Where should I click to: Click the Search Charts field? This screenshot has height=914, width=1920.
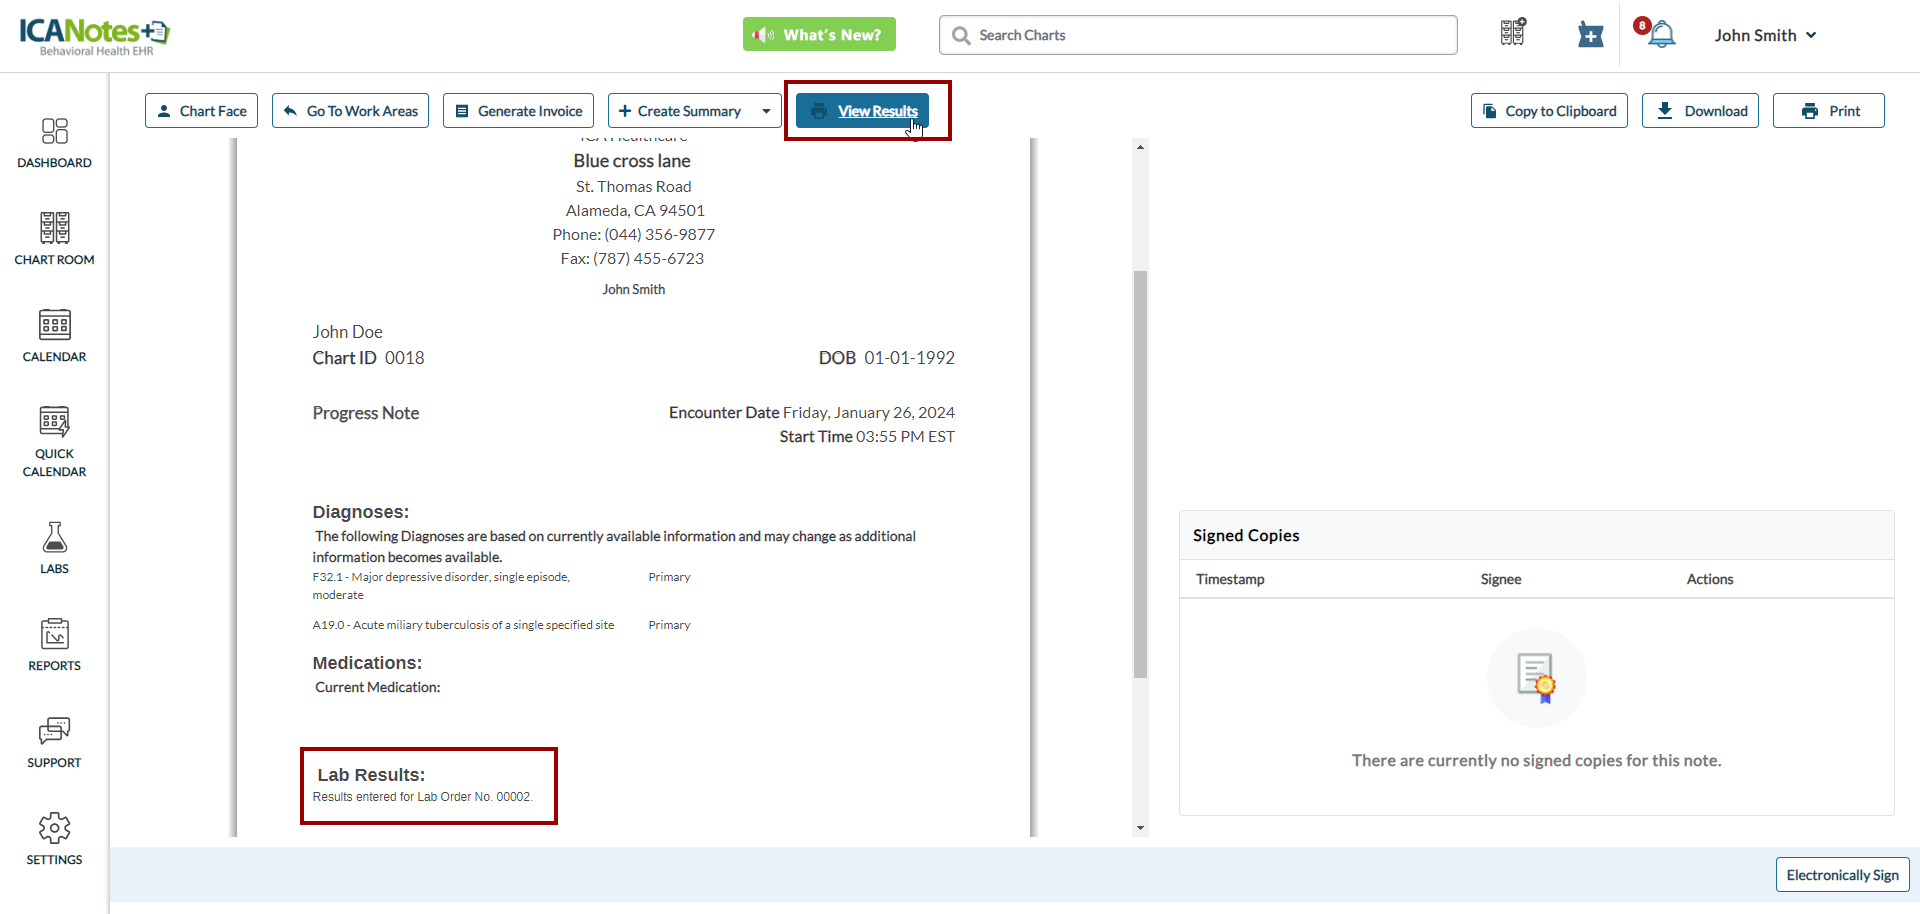point(1198,35)
